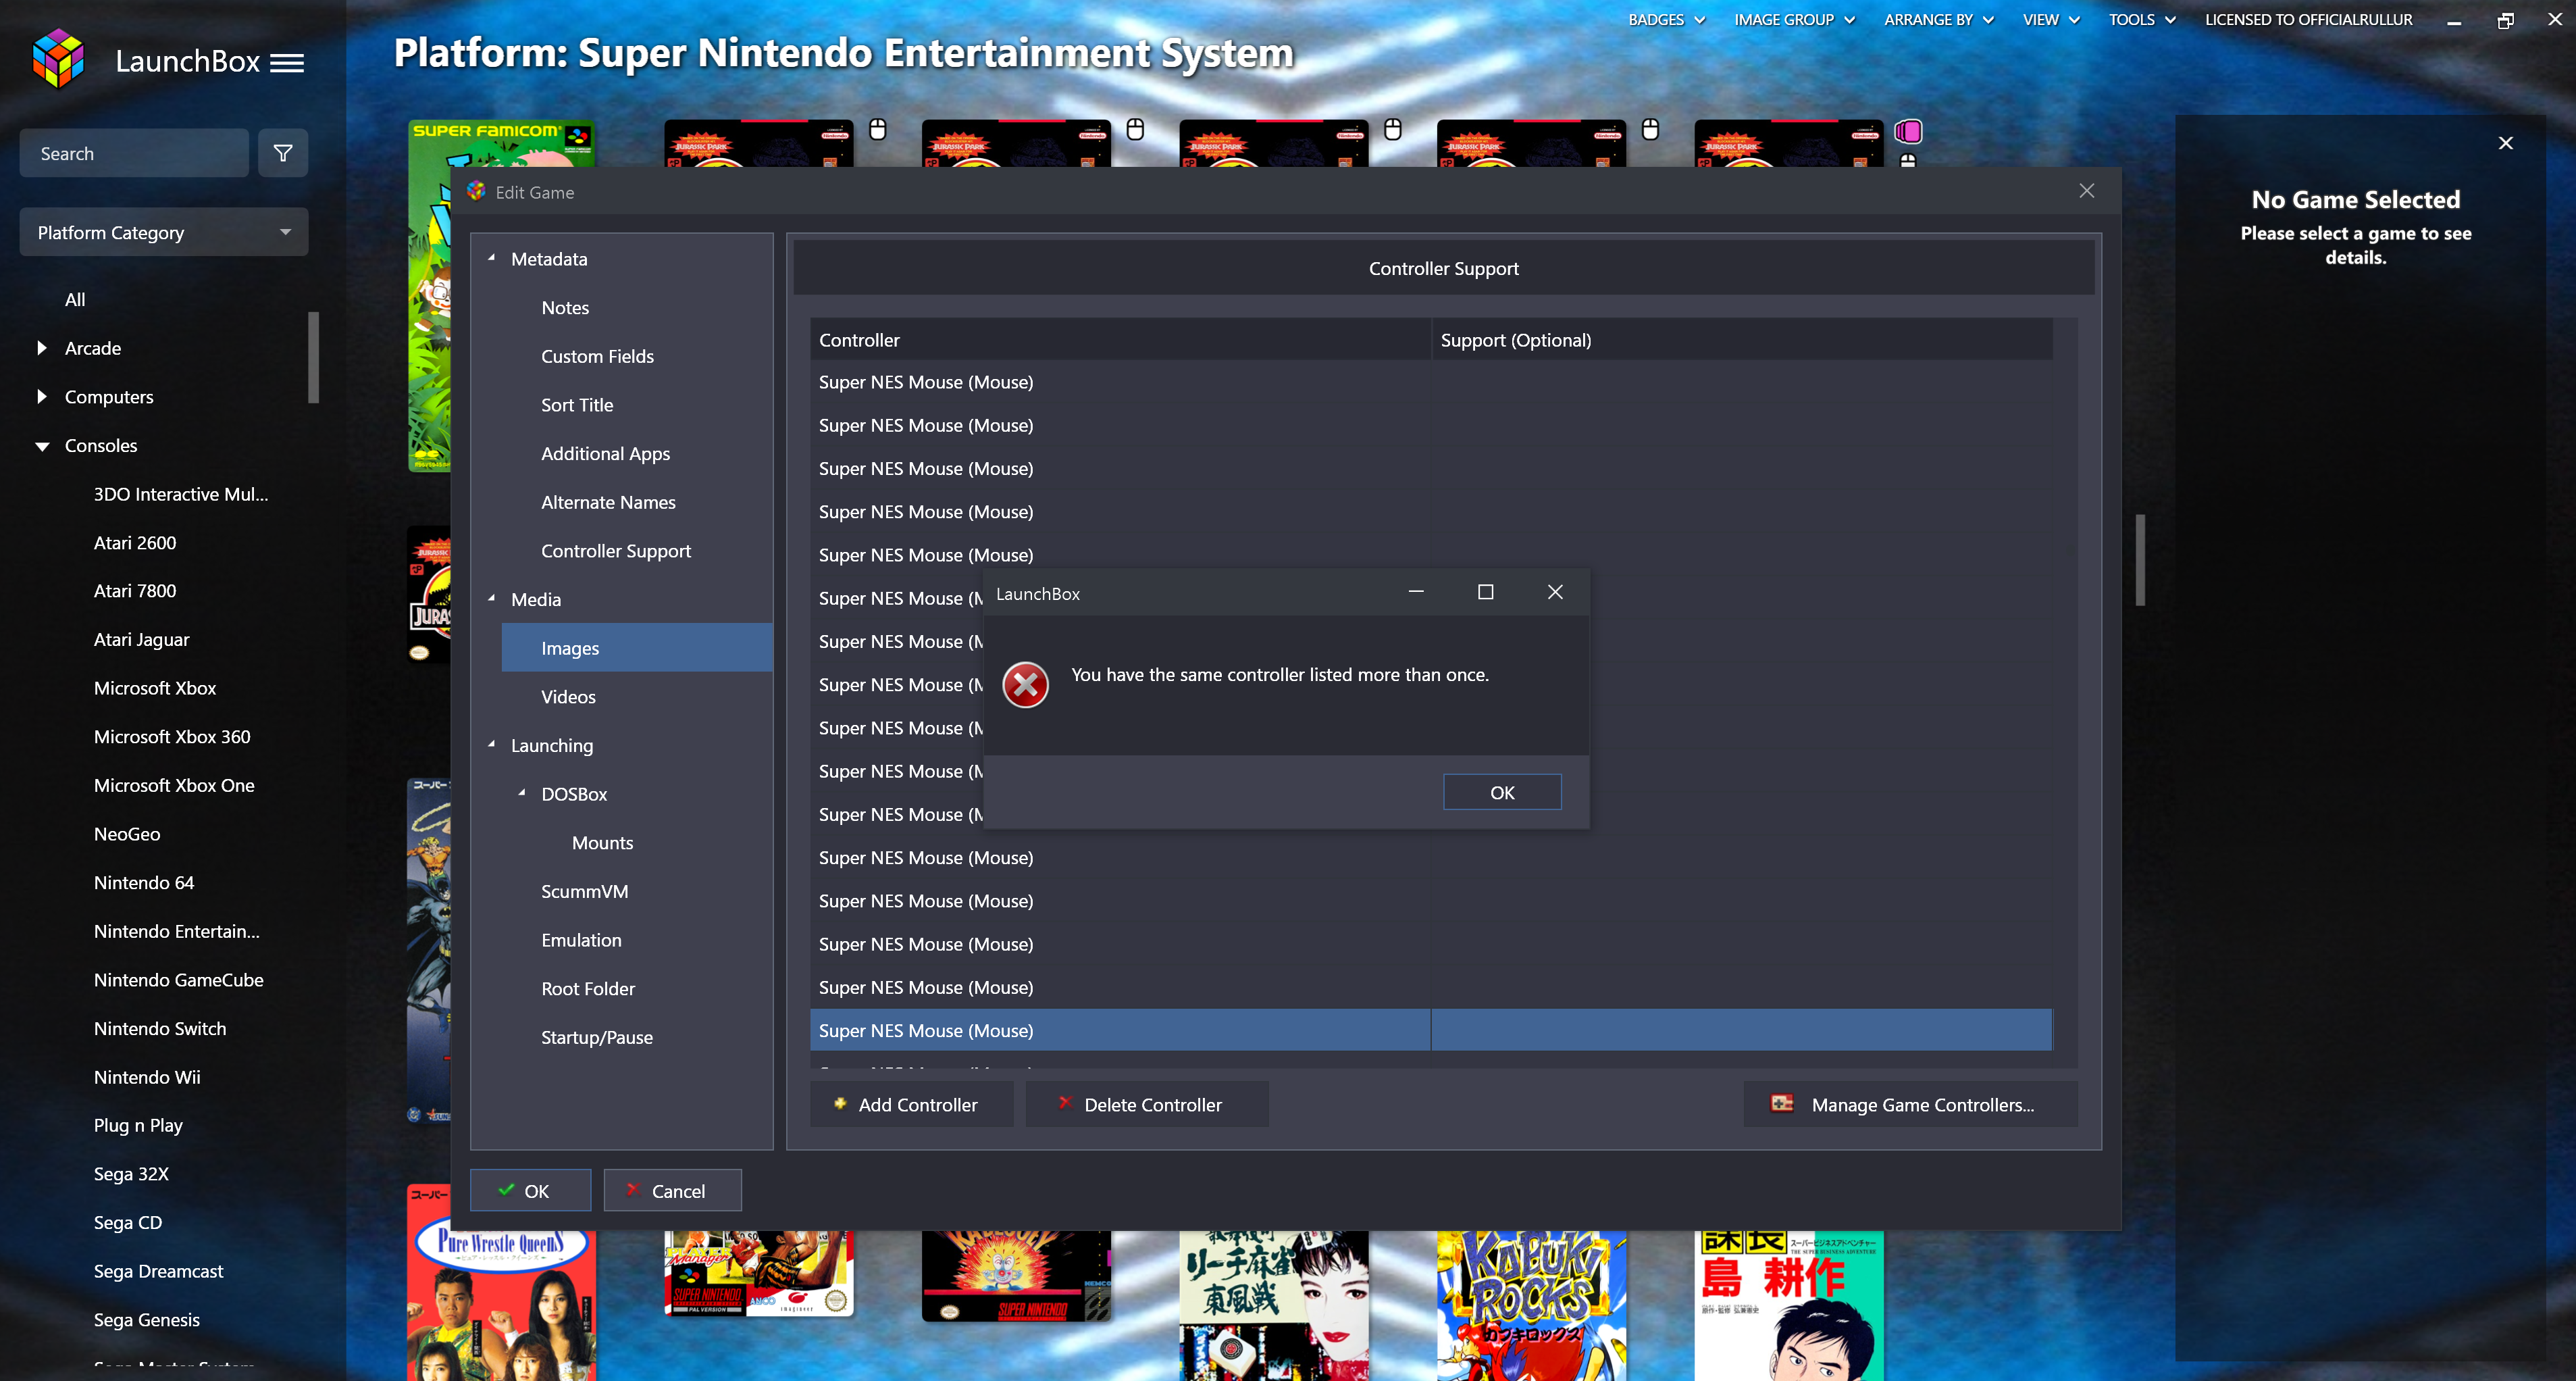Click the Edit Game dialog title icon
The width and height of the screenshot is (2576, 1381).
pos(476,191)
